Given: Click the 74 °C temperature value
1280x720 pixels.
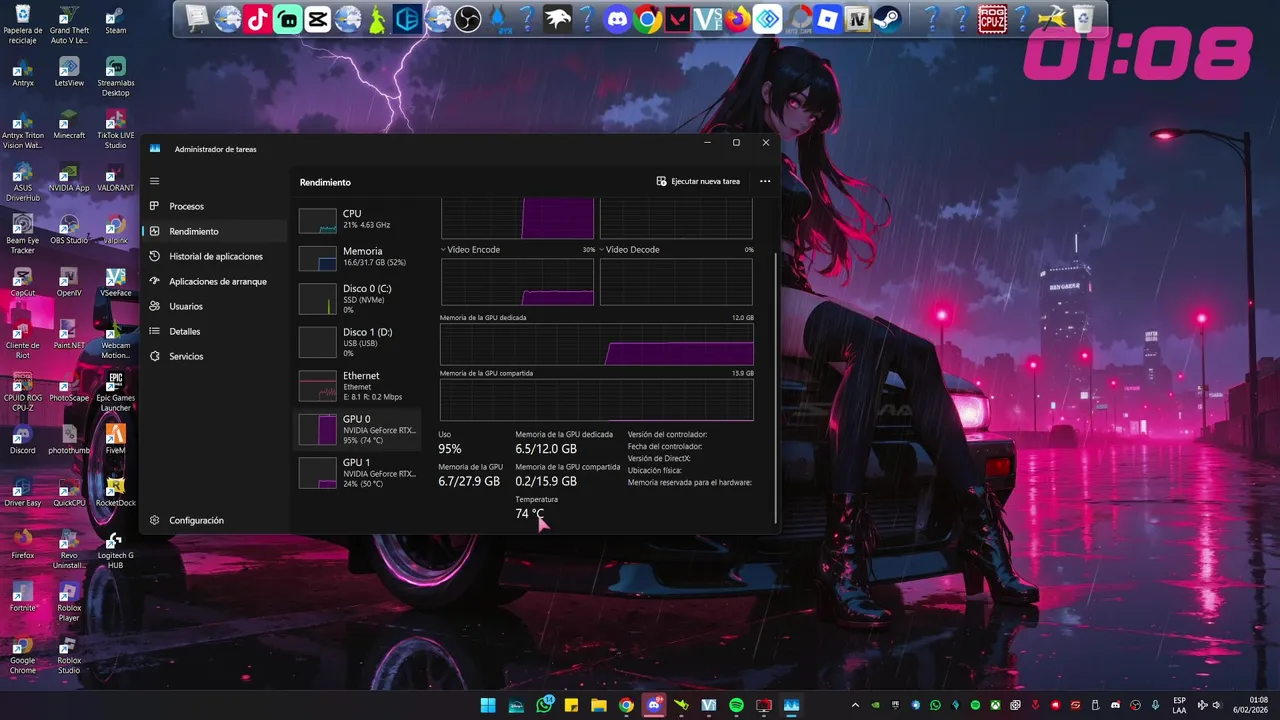Looking at the screenshot, I should [530, 514].
